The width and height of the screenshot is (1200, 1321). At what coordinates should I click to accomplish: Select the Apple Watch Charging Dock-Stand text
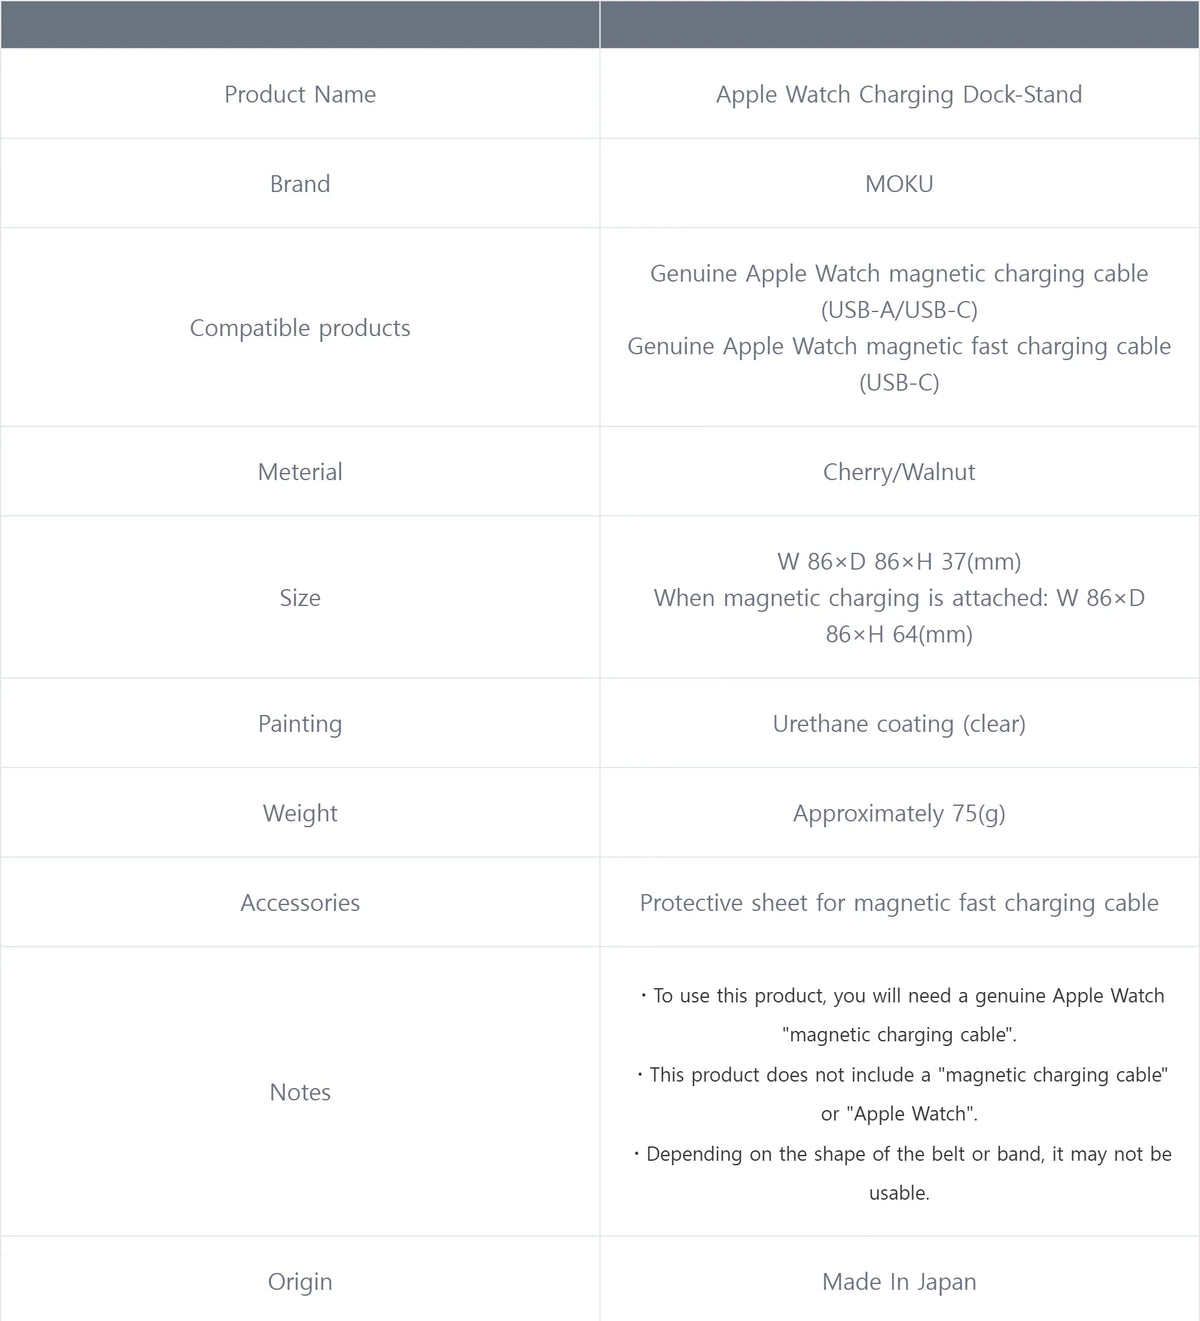tap(899, 94)
